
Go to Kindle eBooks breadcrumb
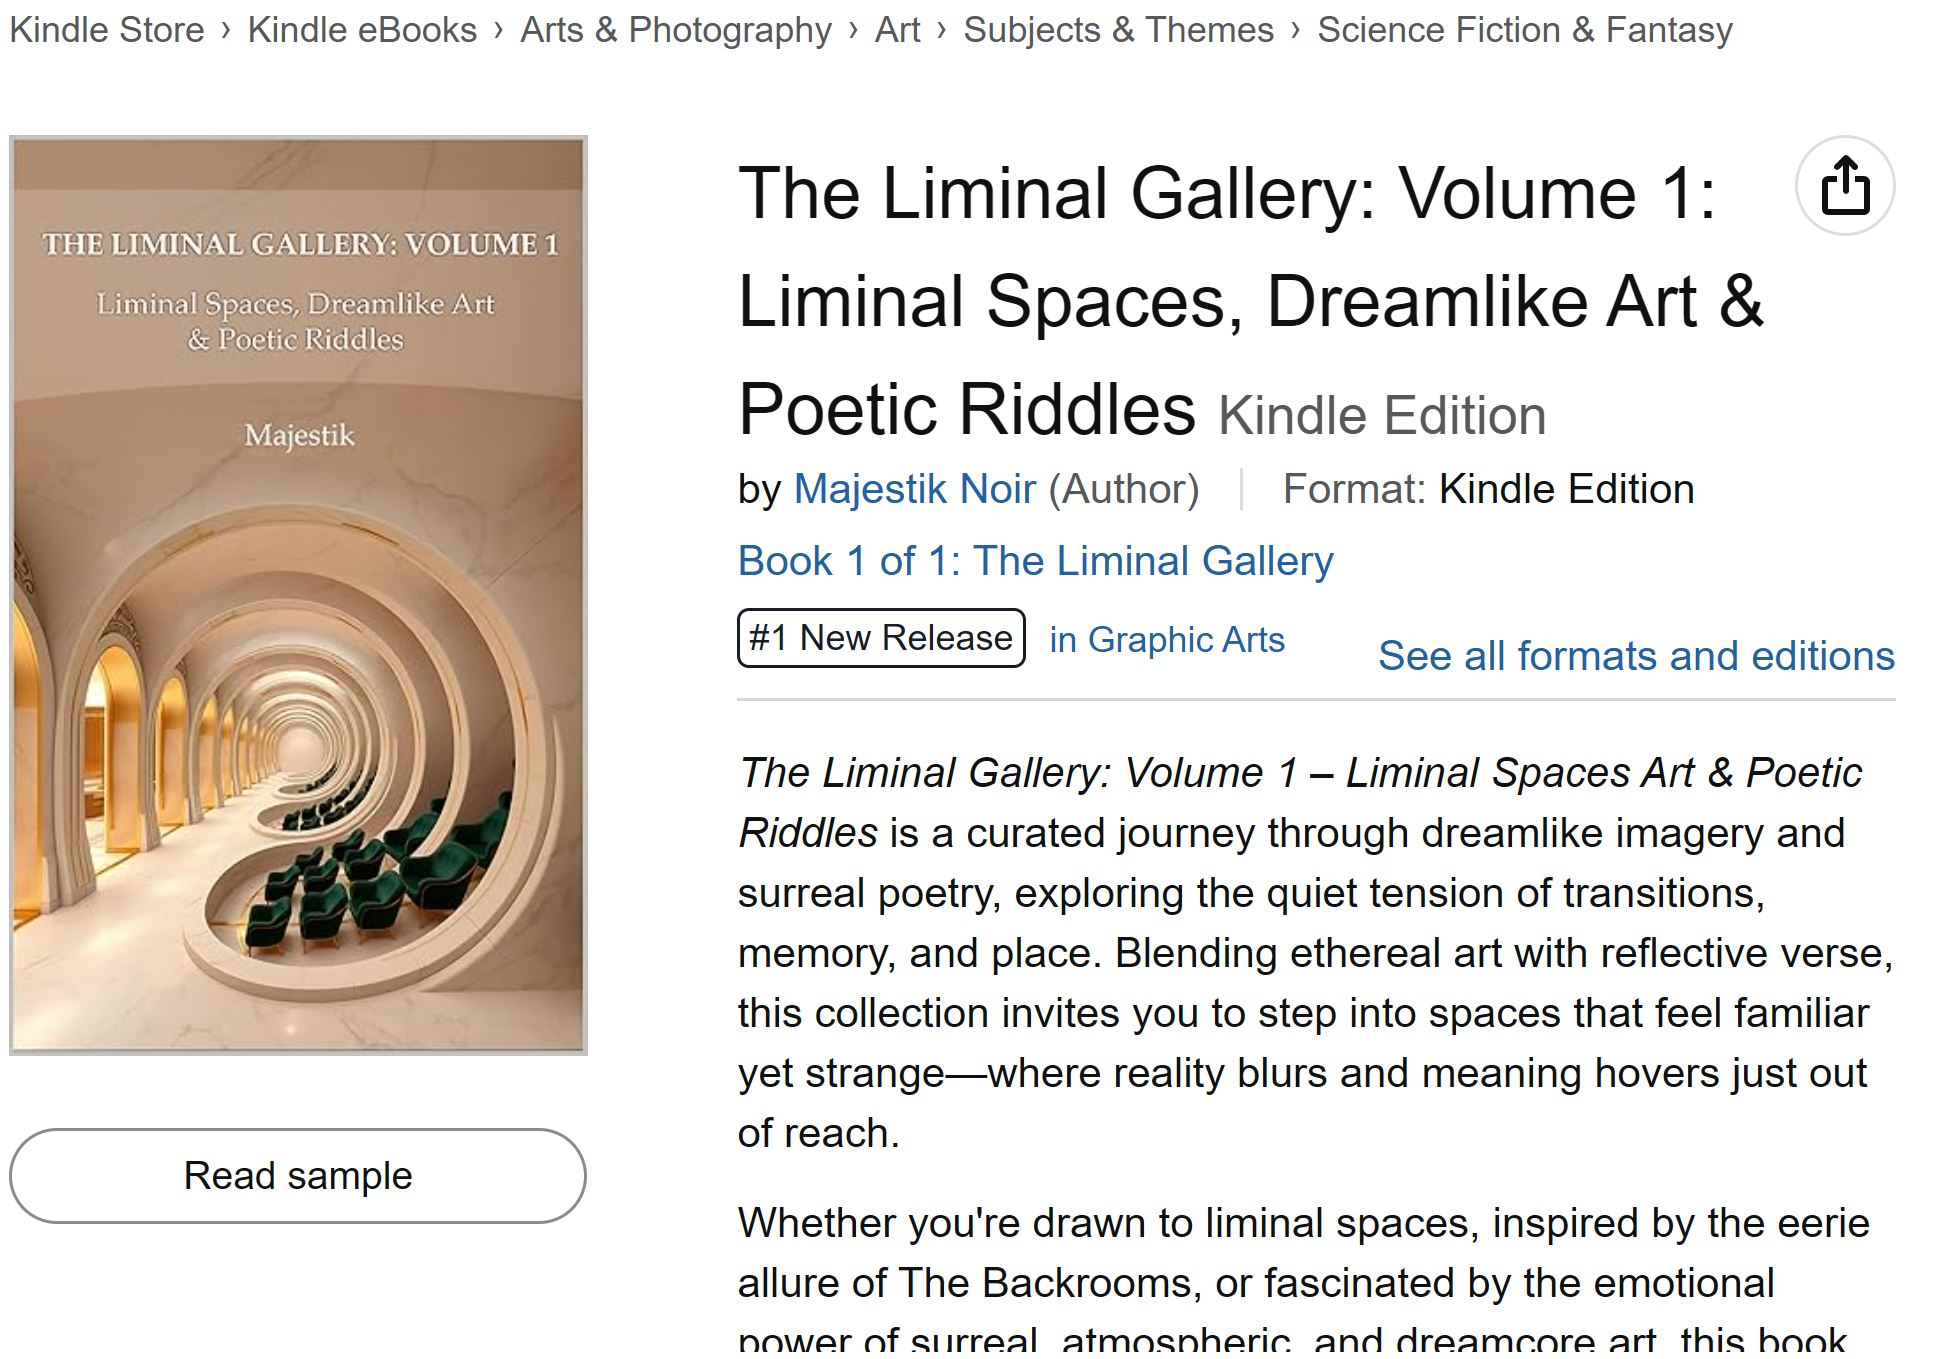pyautogui.click(x=362, y=30)
